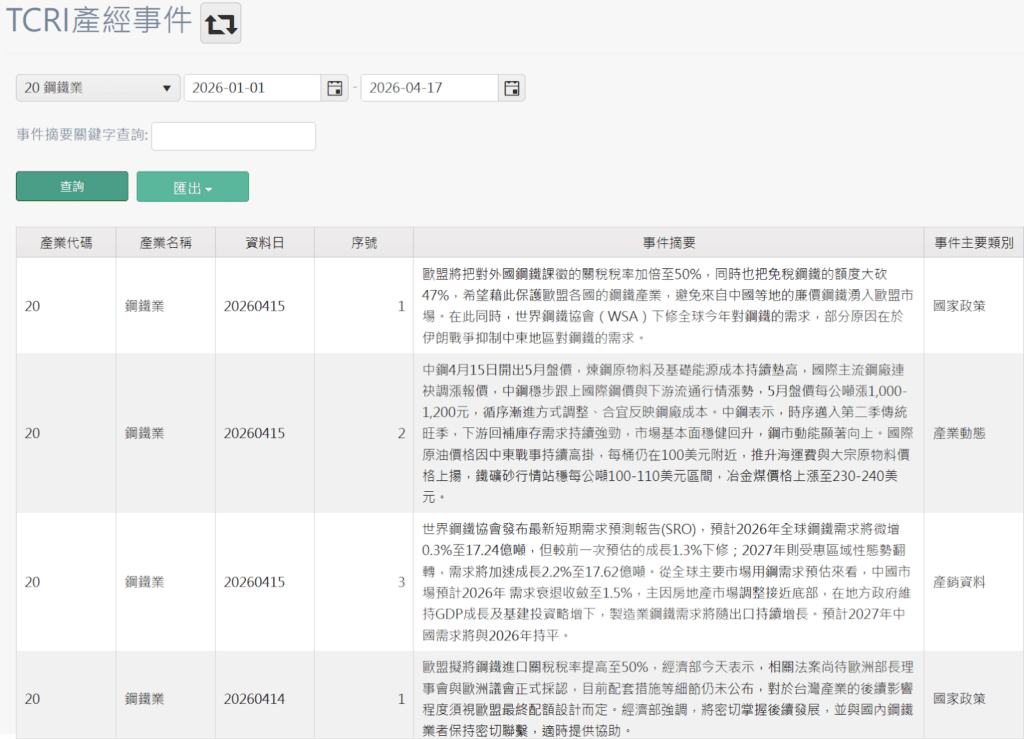Click the 事件摘要關鍵字查詢 keyword input field

[x=233, y=136]
